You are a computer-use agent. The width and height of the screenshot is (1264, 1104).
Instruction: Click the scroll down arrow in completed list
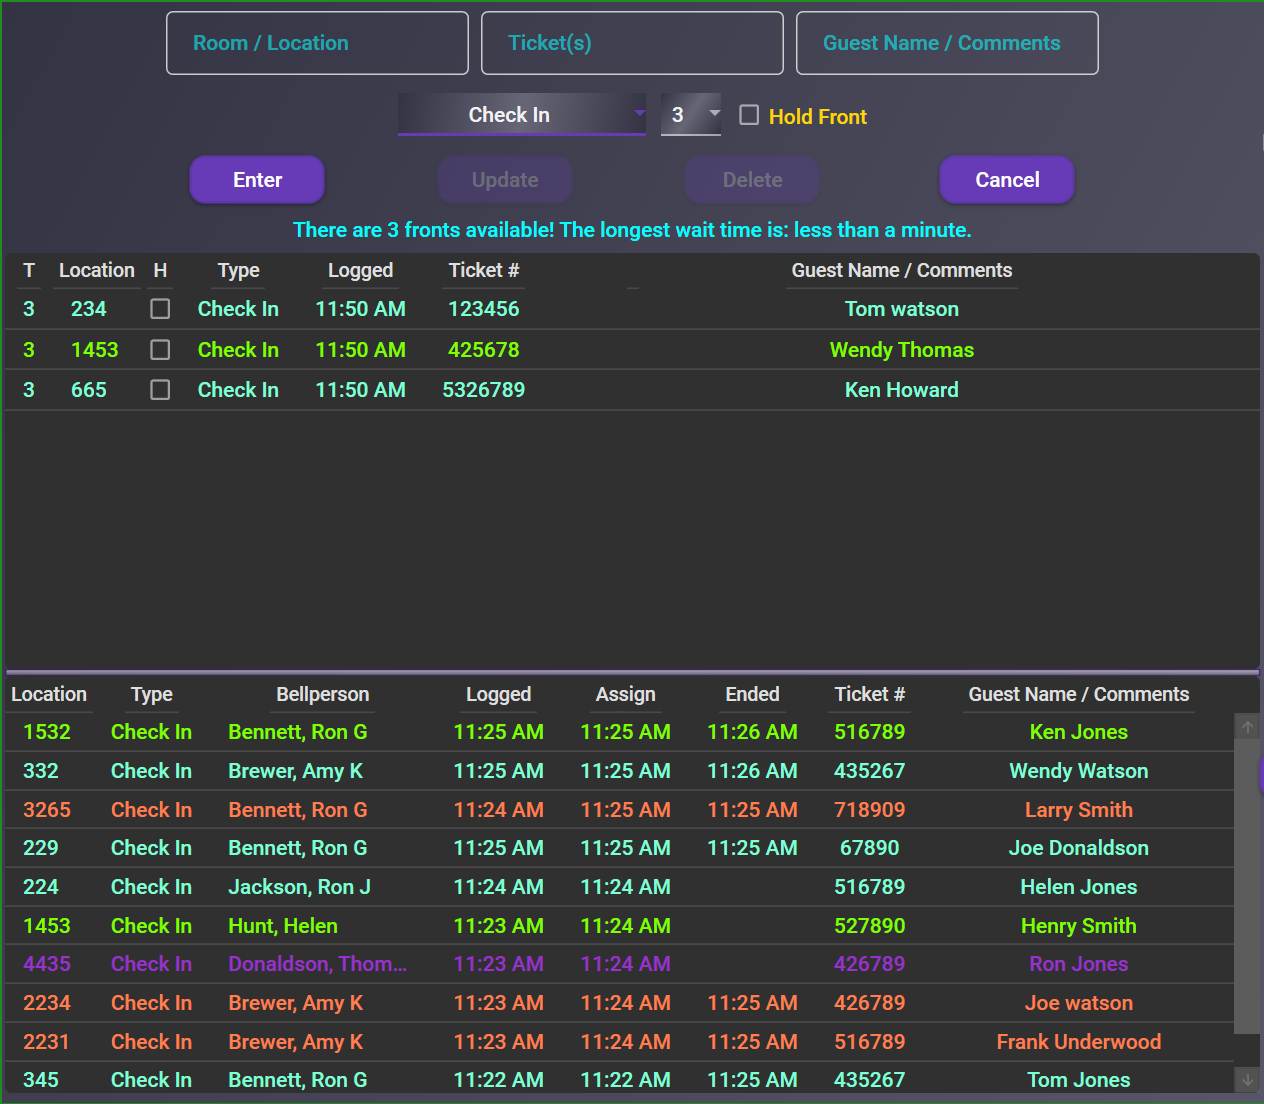coord(1247,1080)
